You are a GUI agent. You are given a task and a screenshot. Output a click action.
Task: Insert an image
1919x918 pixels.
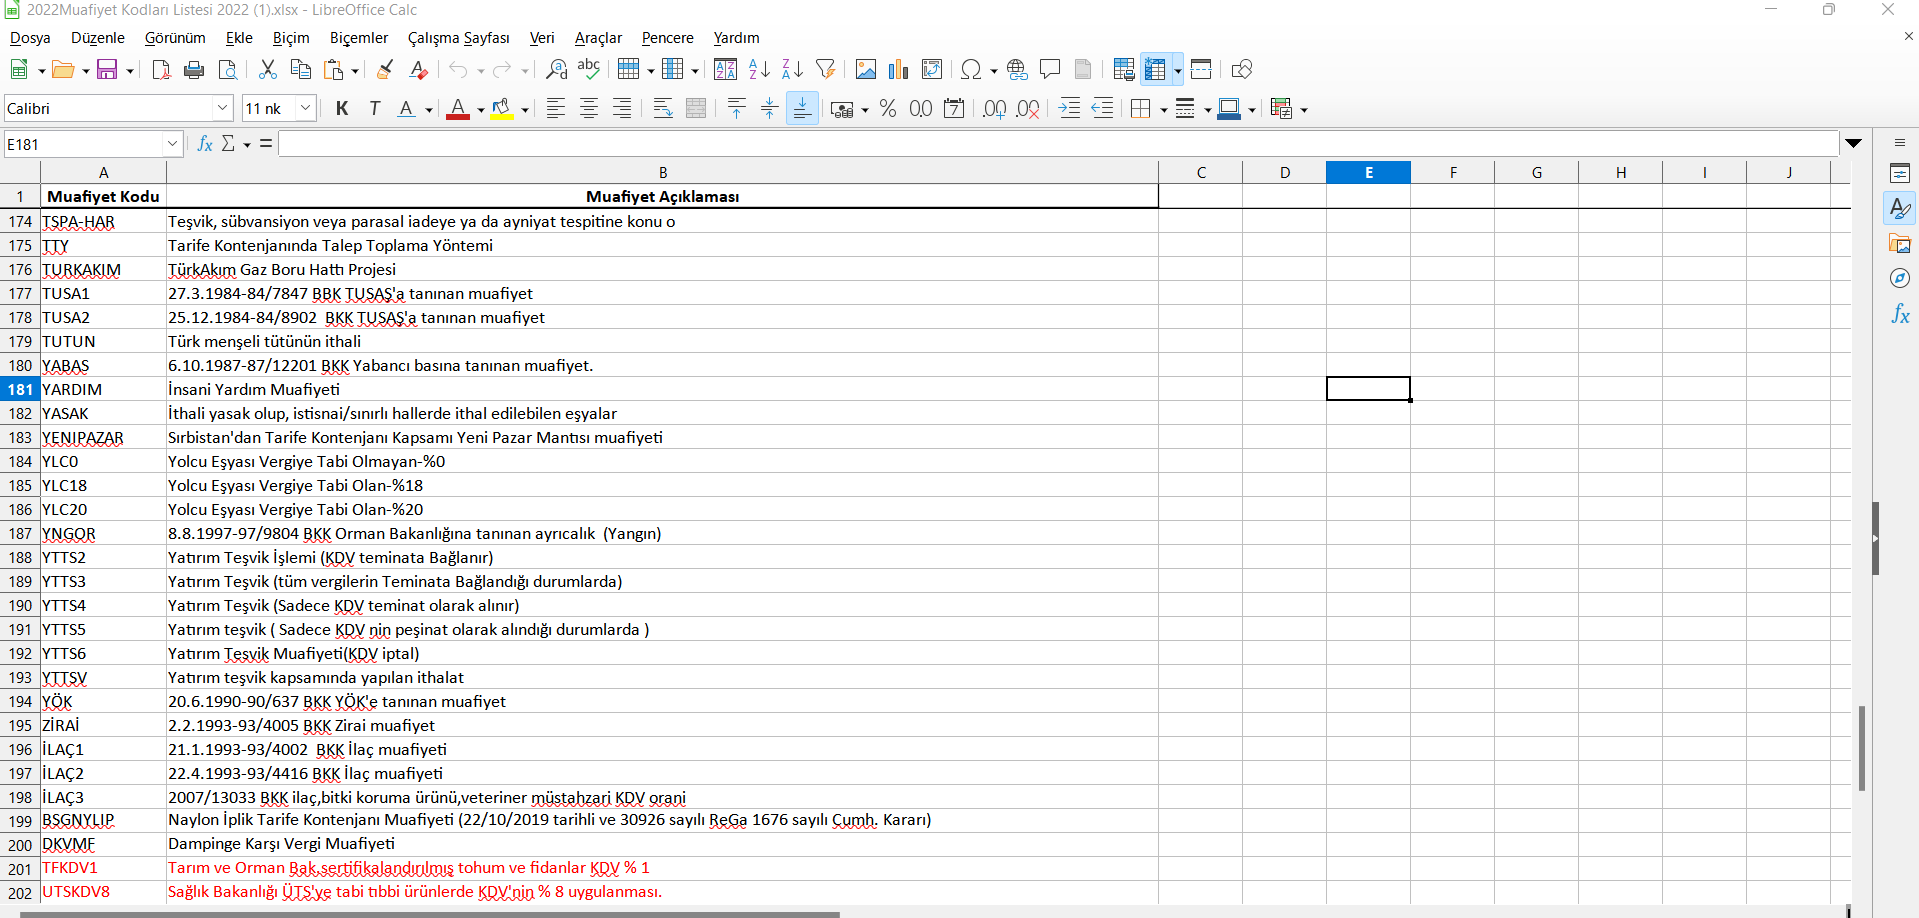coord(866,69)
